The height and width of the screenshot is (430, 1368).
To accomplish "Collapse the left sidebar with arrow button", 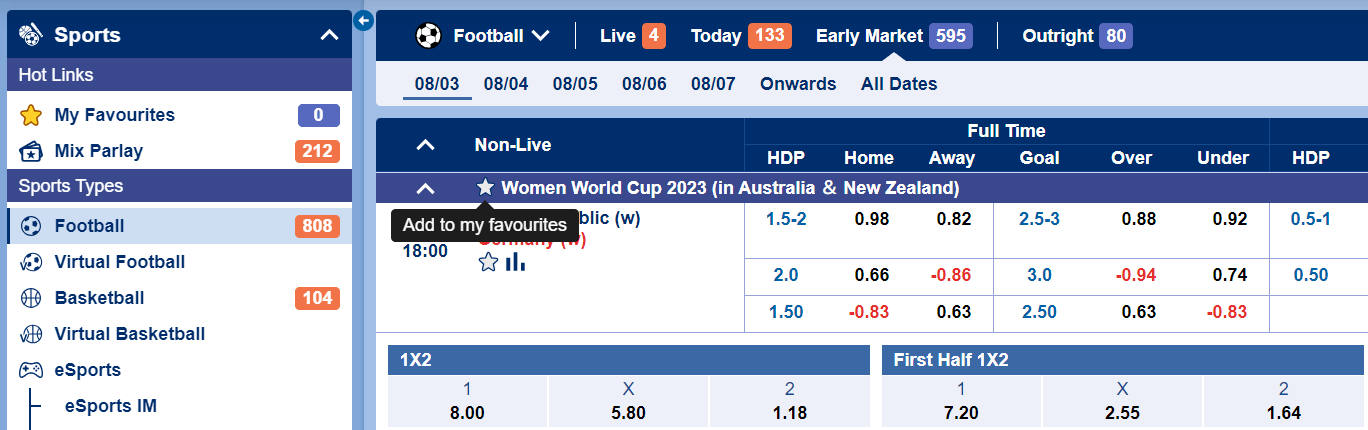I will point(363,20).
